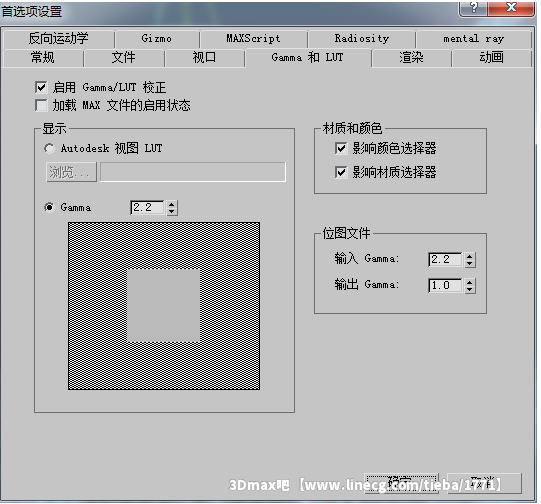Click the Gamma 和 LUT tab

click(308, 58)
